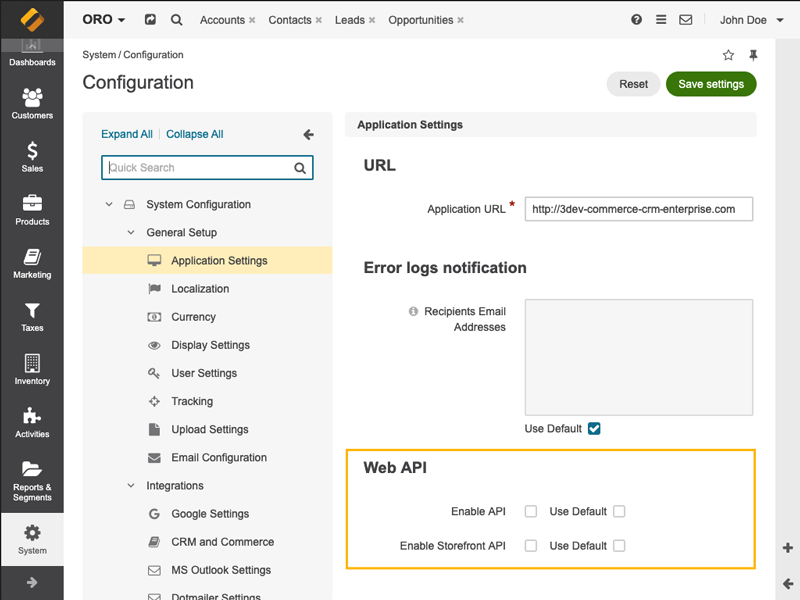
Task: Click the Marketing megaphone icon
Action: coord(32,263)
